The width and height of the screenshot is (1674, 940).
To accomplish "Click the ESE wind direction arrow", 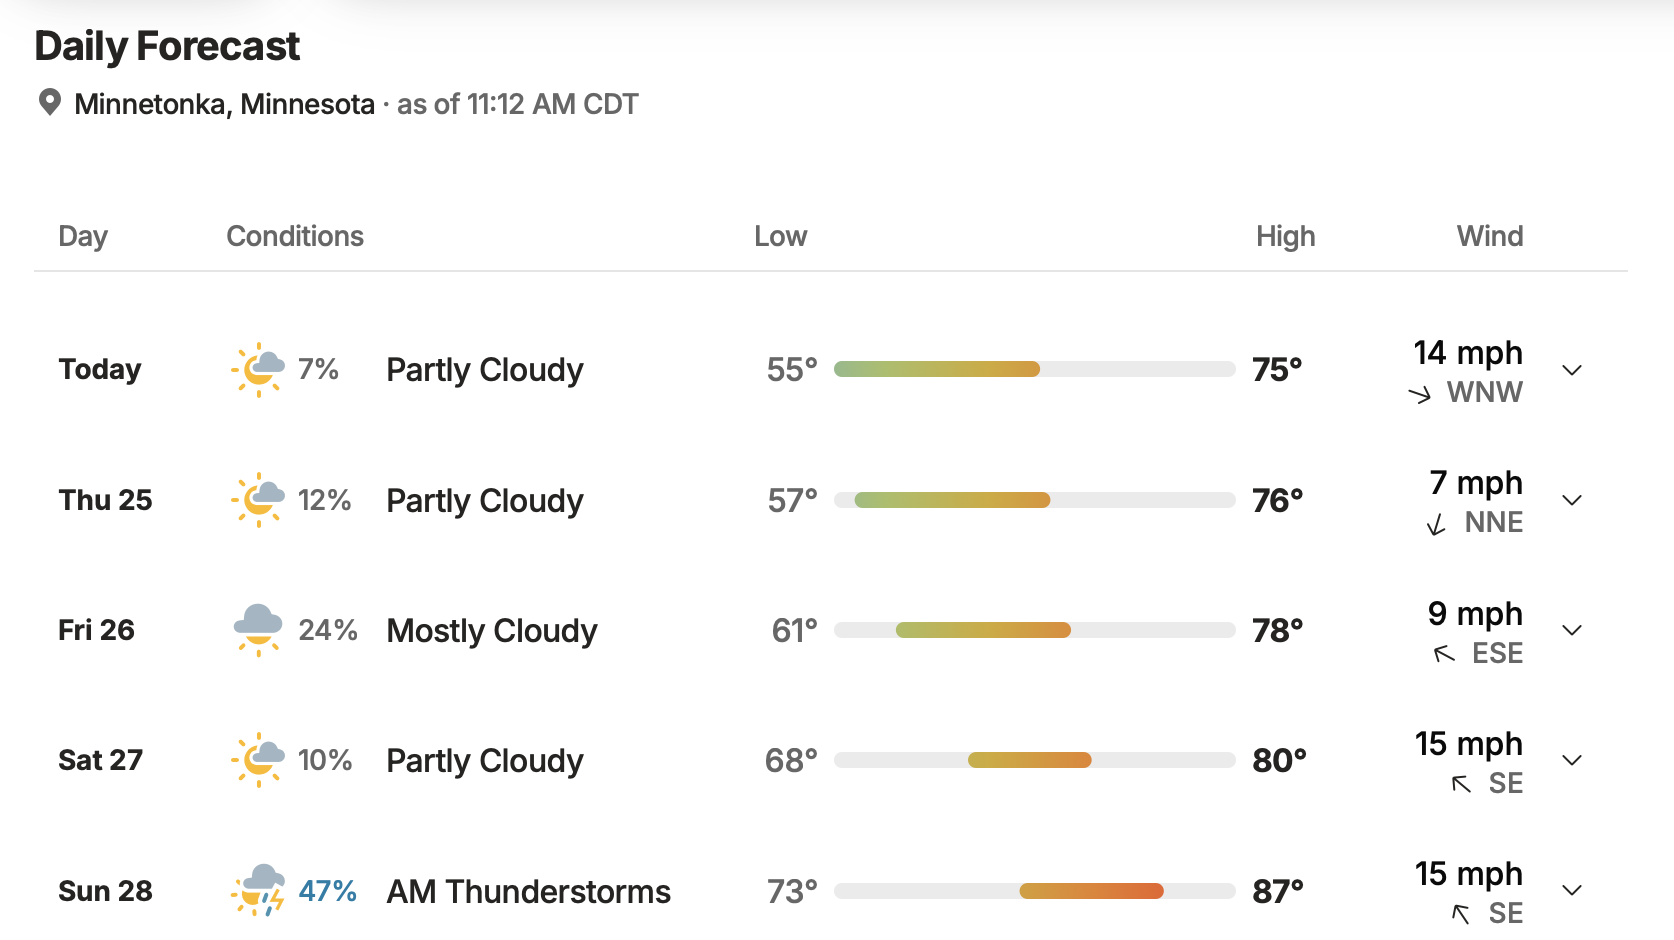I will 1444,654.
